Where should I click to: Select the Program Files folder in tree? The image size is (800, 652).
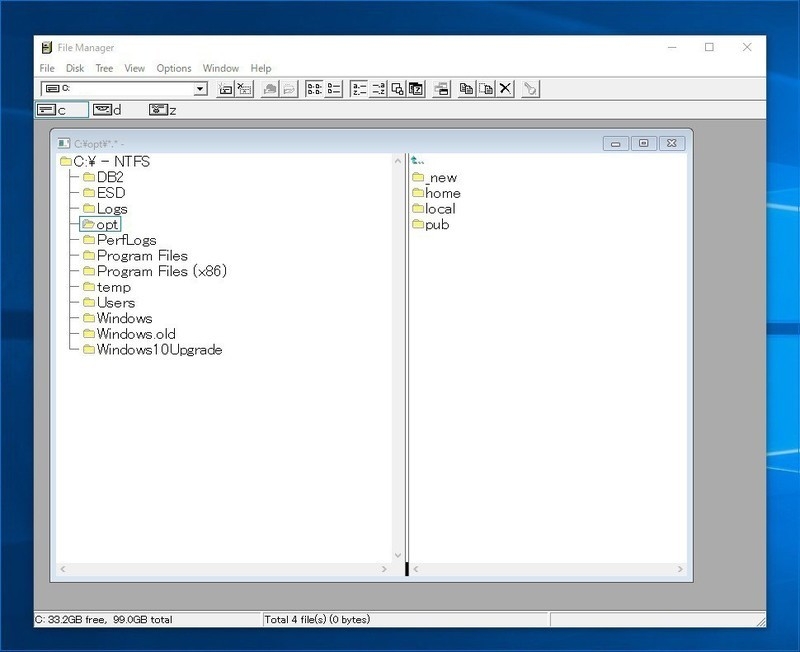[x=135, y=256]
